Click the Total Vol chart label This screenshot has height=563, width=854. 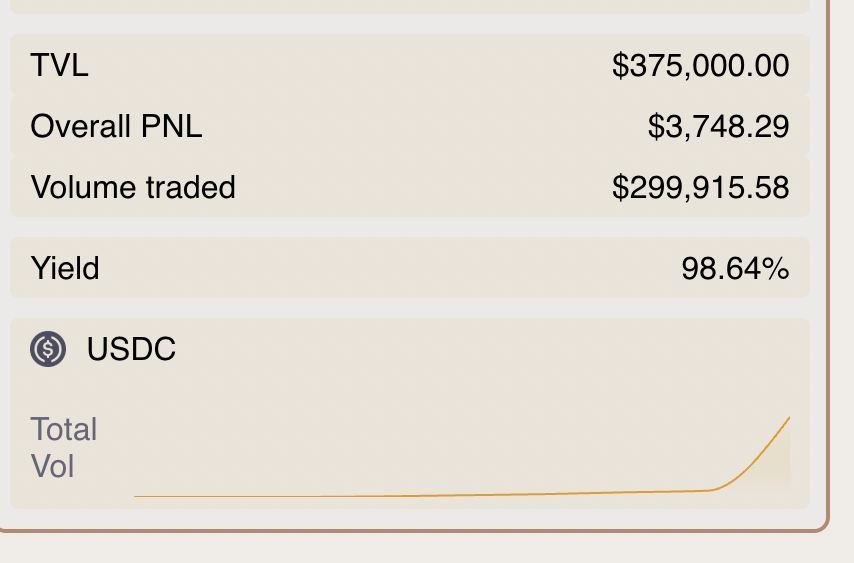[x=64, y=448]
